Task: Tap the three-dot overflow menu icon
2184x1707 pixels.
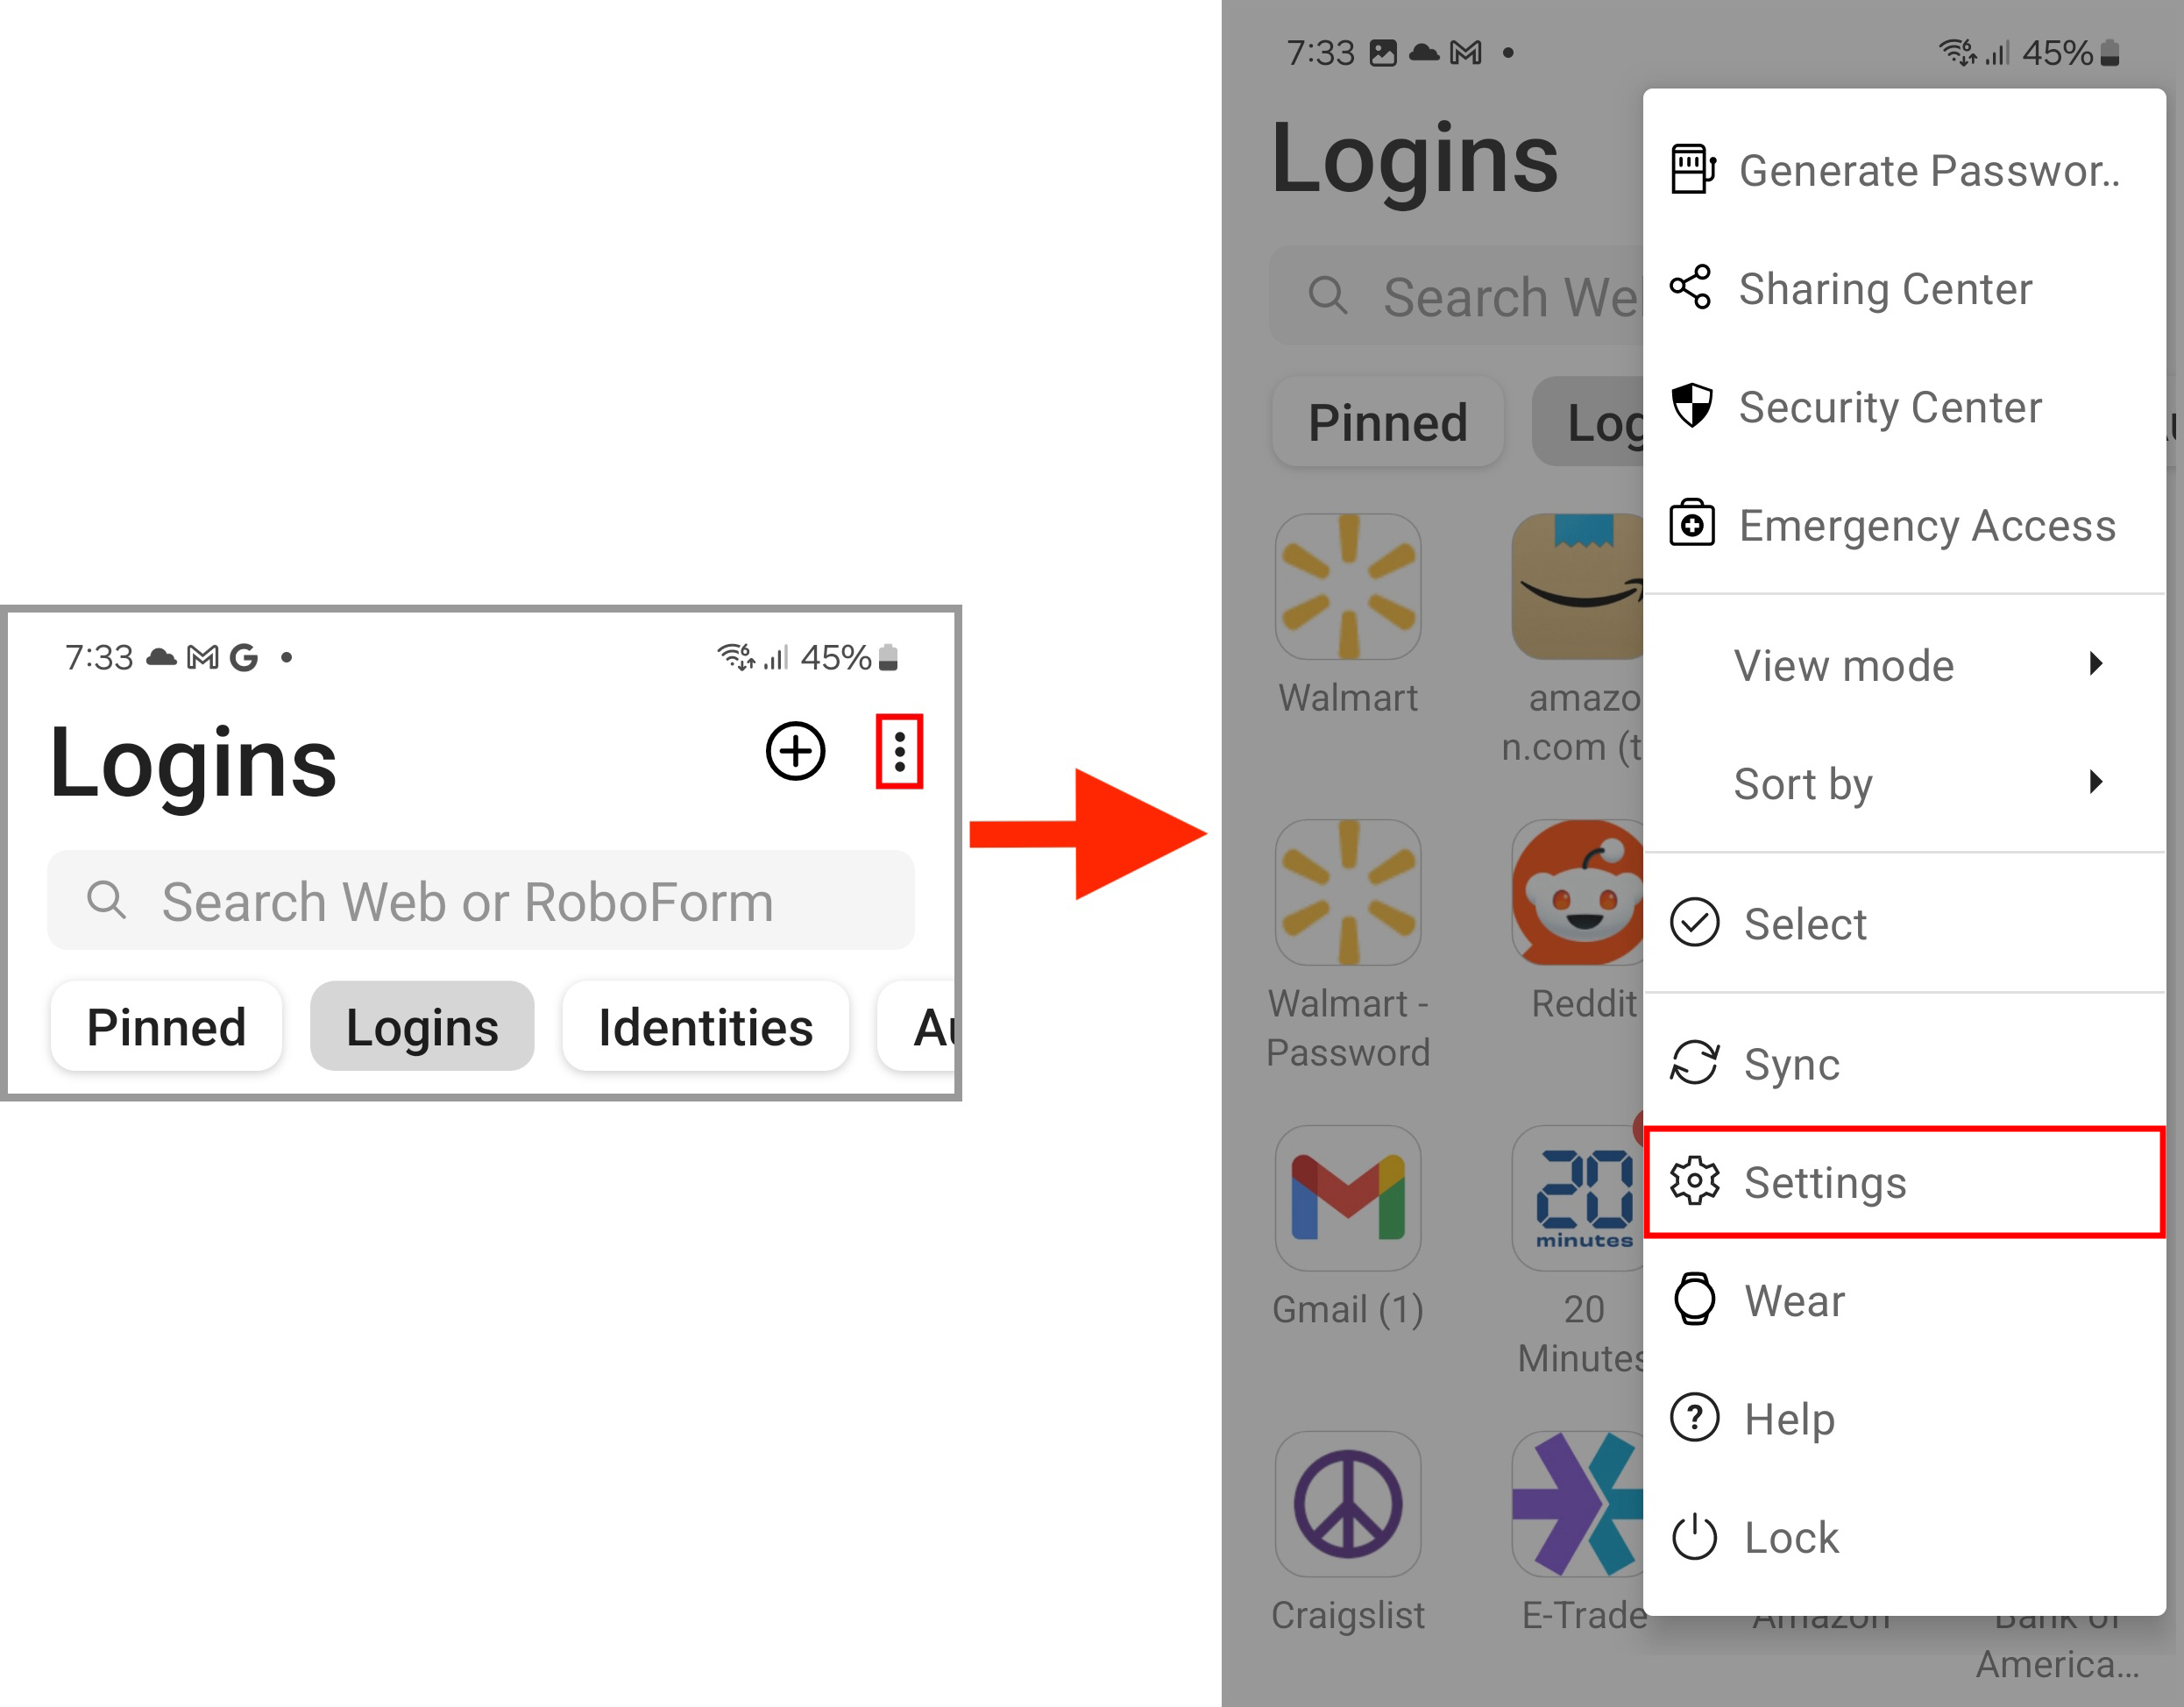Action: [899, 752]
